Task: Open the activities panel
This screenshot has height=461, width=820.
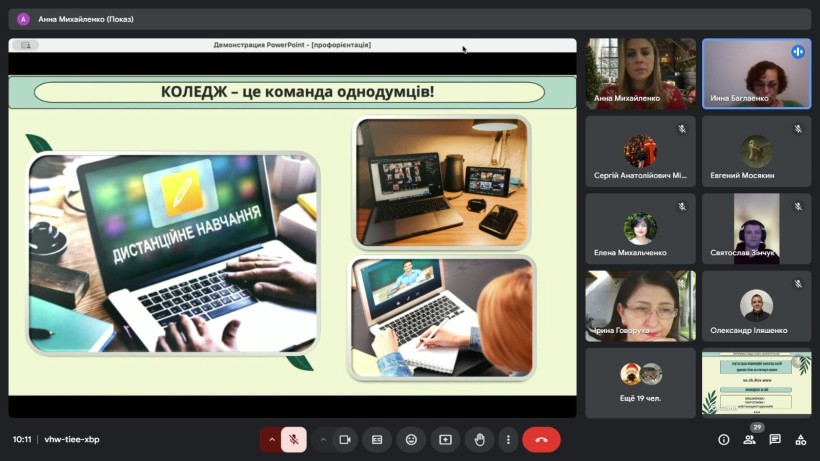Action: click(x=801, y=440)
